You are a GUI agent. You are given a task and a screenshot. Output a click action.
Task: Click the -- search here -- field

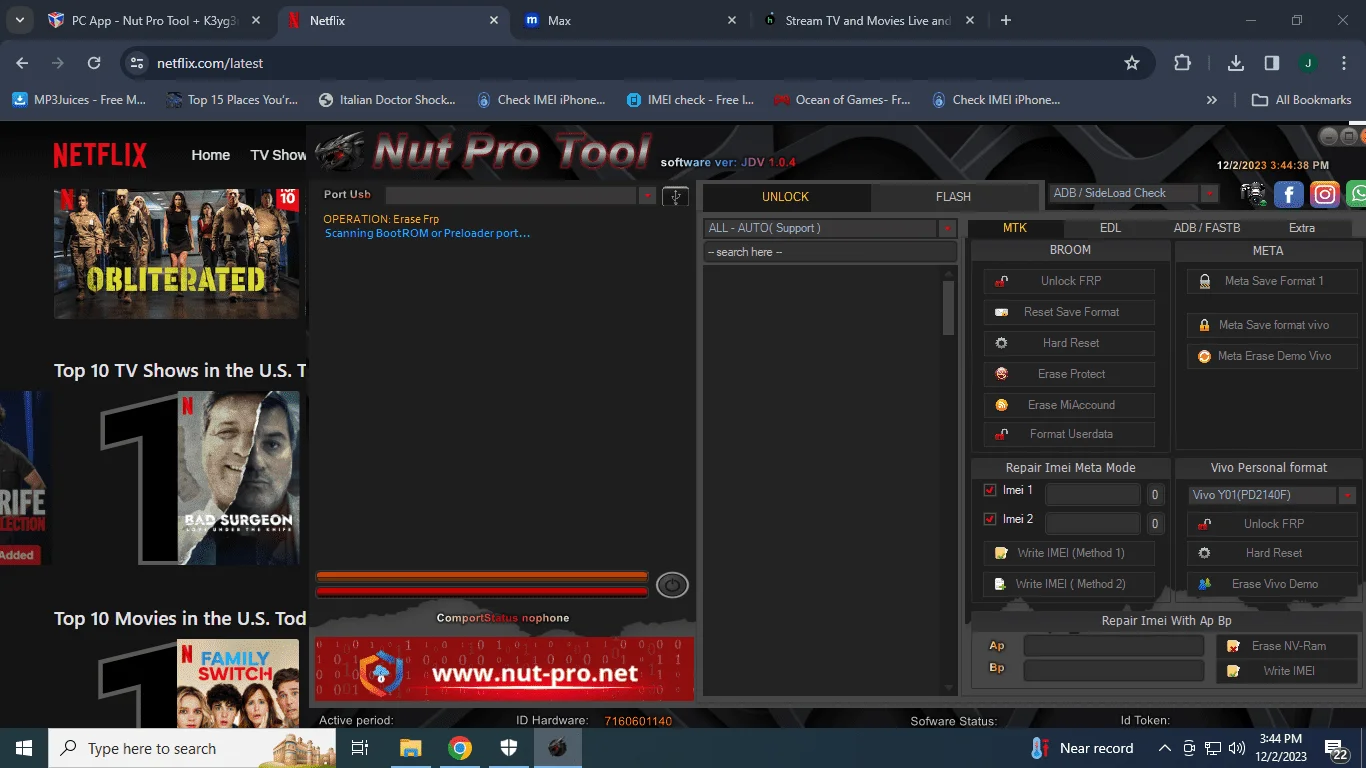click(830, 252)
